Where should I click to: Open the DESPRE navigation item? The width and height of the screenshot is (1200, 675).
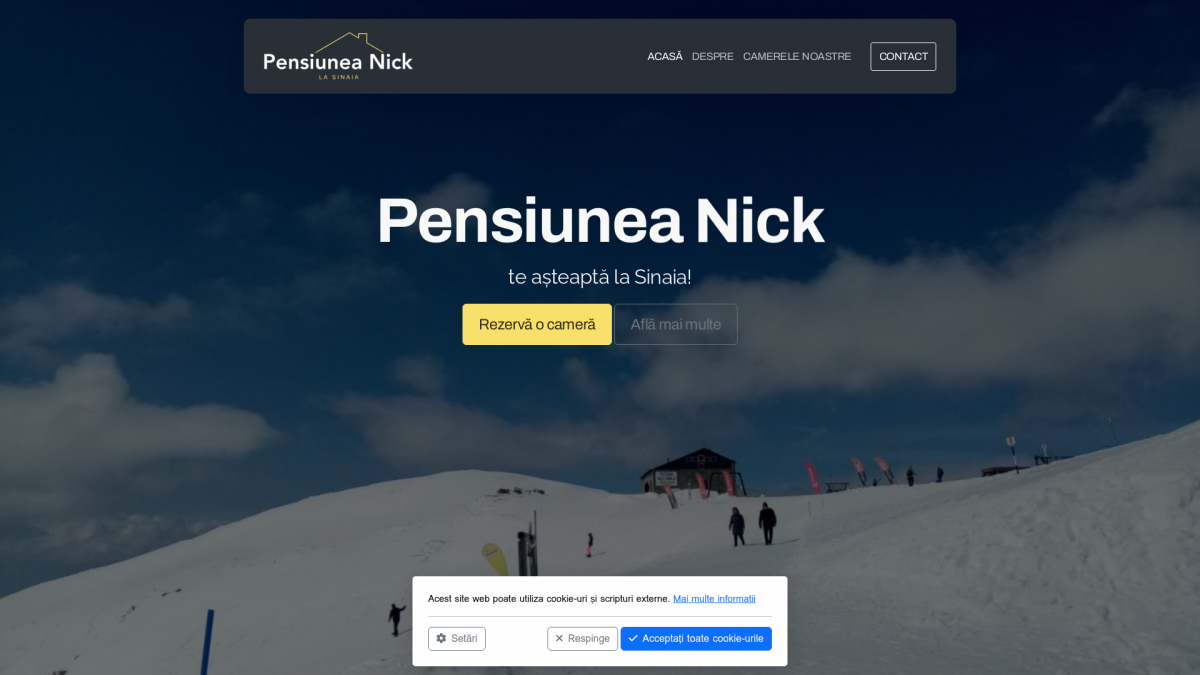click(x=713, y=56)
